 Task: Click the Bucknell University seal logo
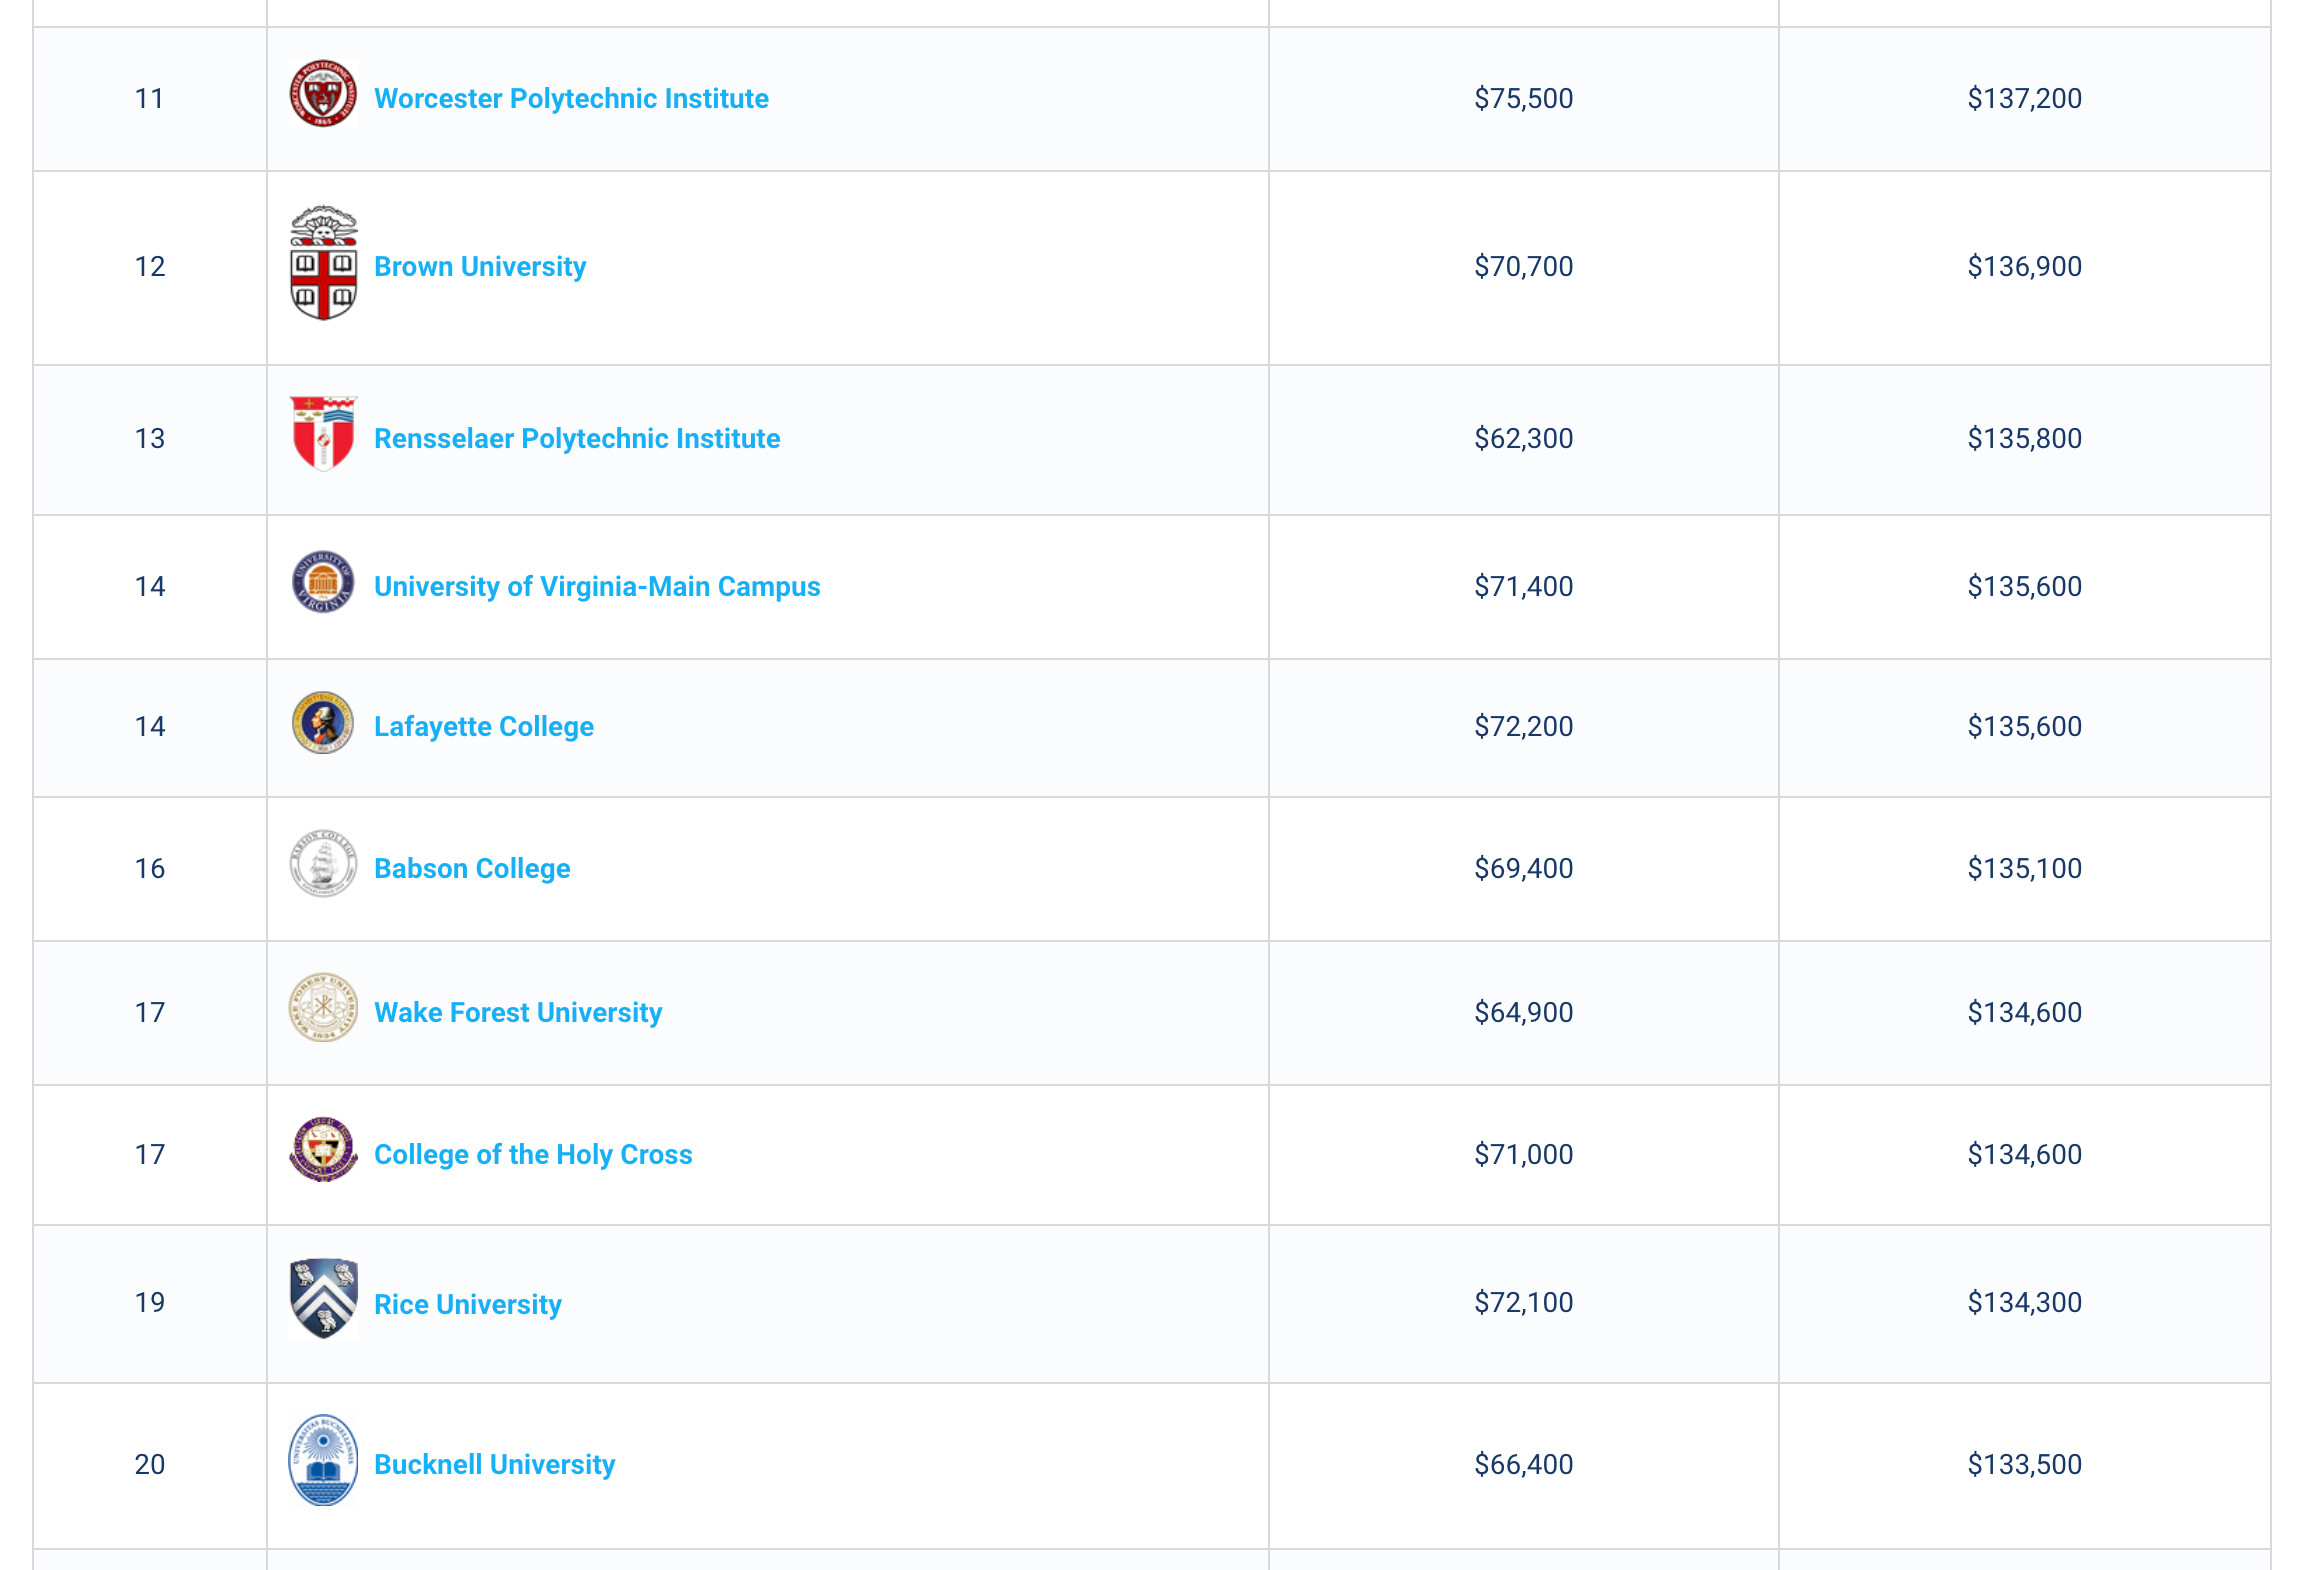tap(323, 1460)
